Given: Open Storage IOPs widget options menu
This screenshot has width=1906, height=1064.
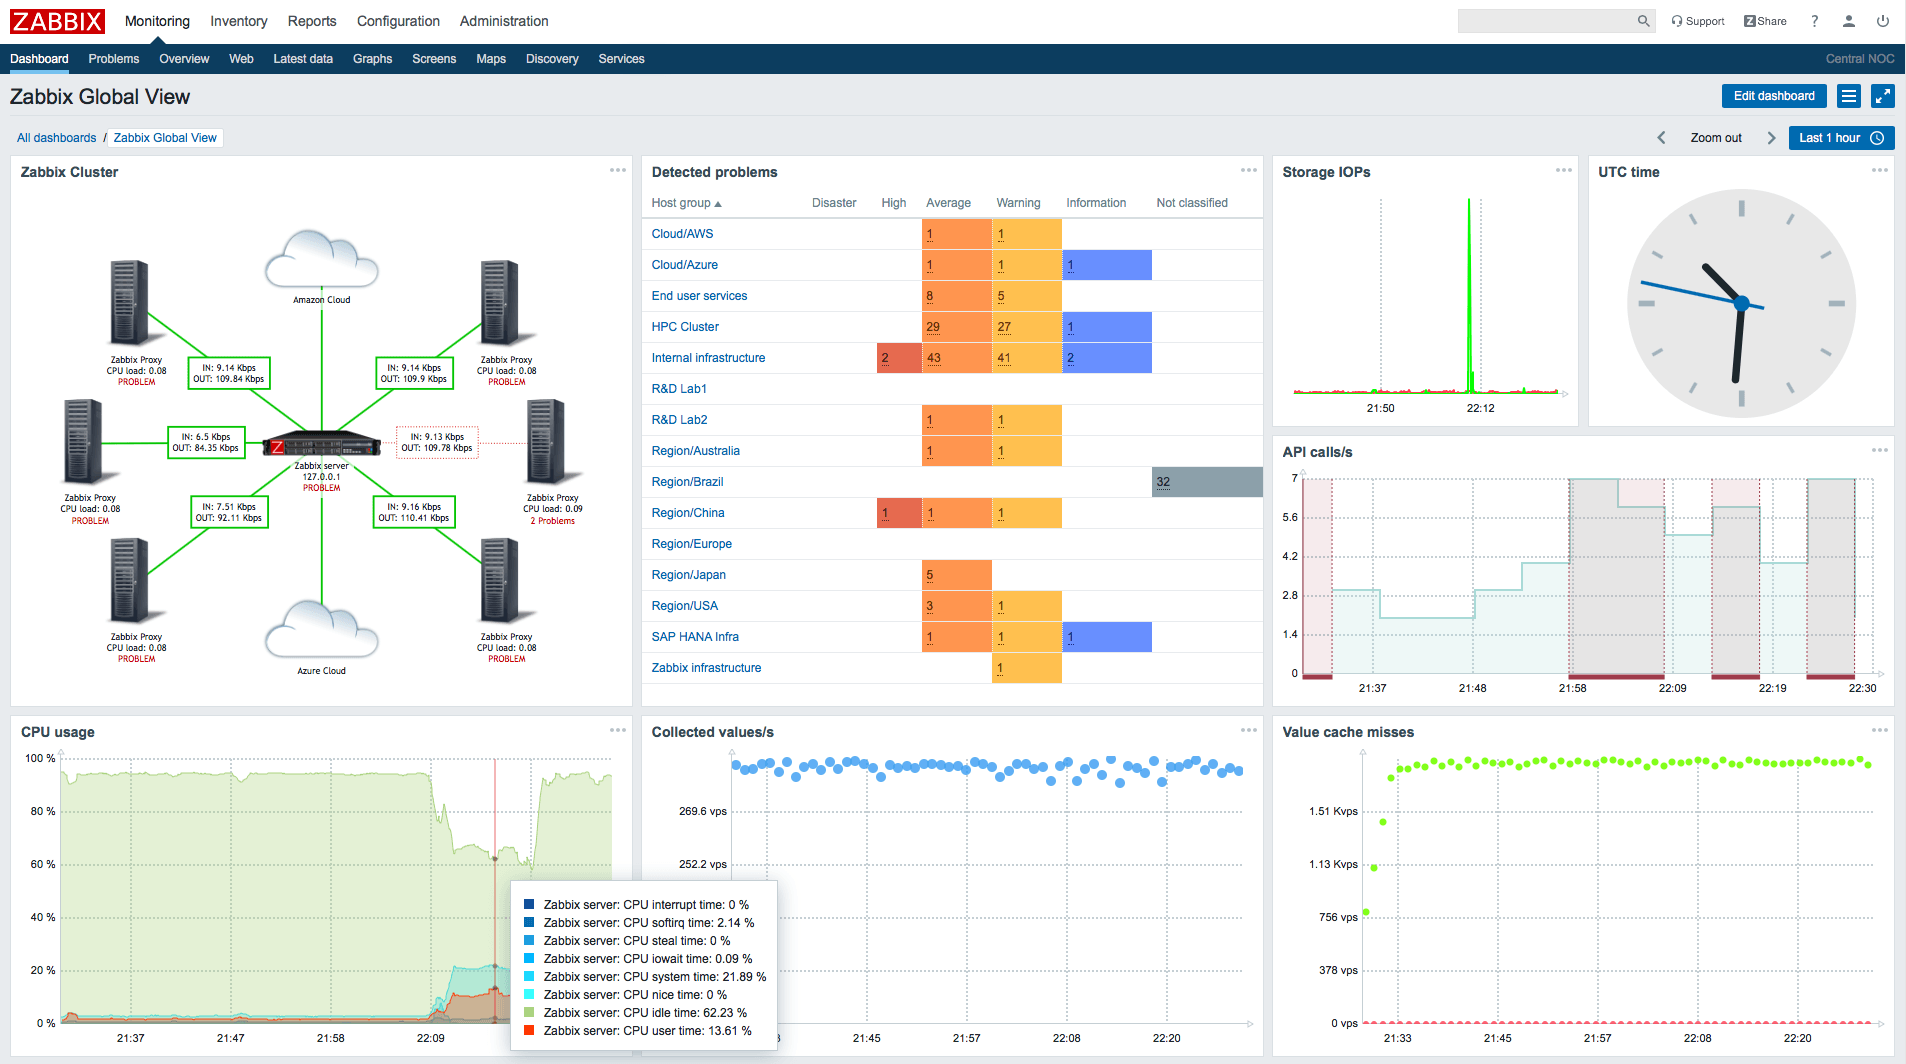Looking at the screenshot, I should 1564,170.
